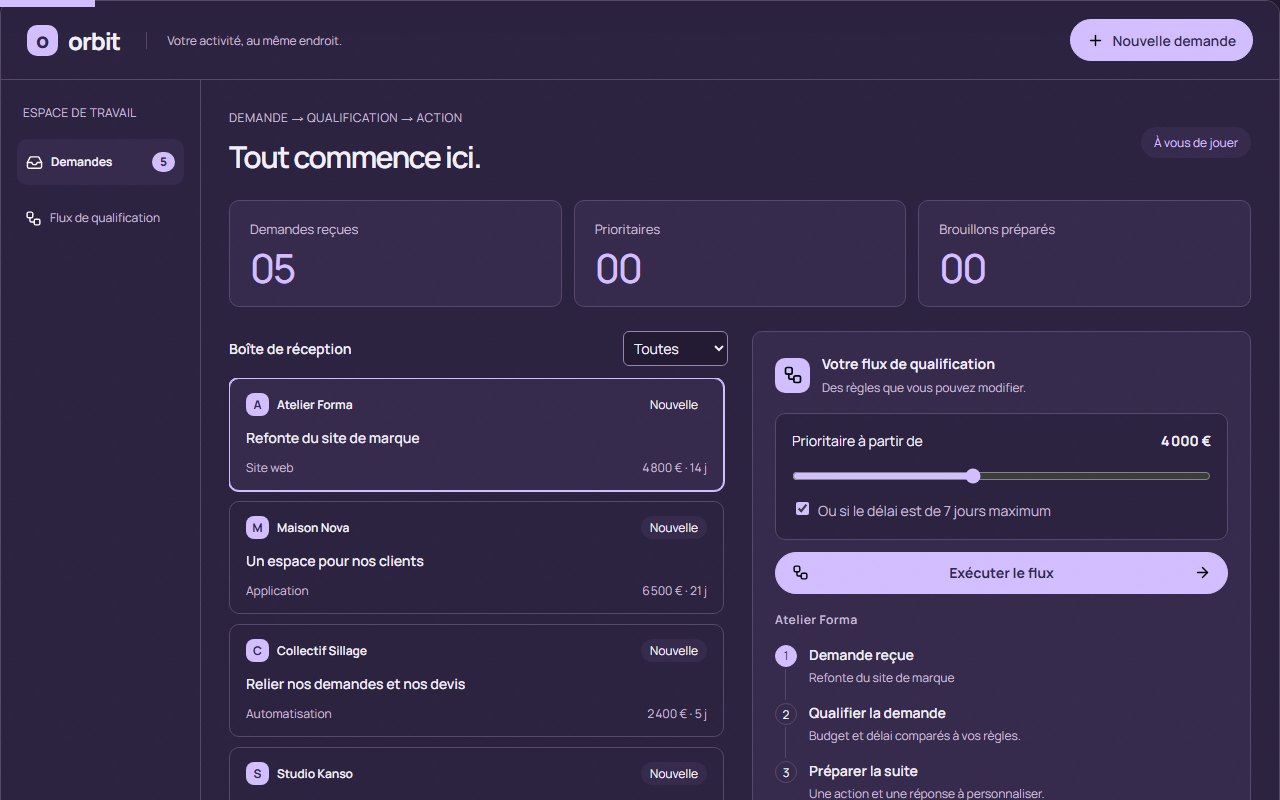Viewport: 1280px width, 800px height.
Task: Click step 2 circle Qualifier la demande
Action: click(786, 714)
